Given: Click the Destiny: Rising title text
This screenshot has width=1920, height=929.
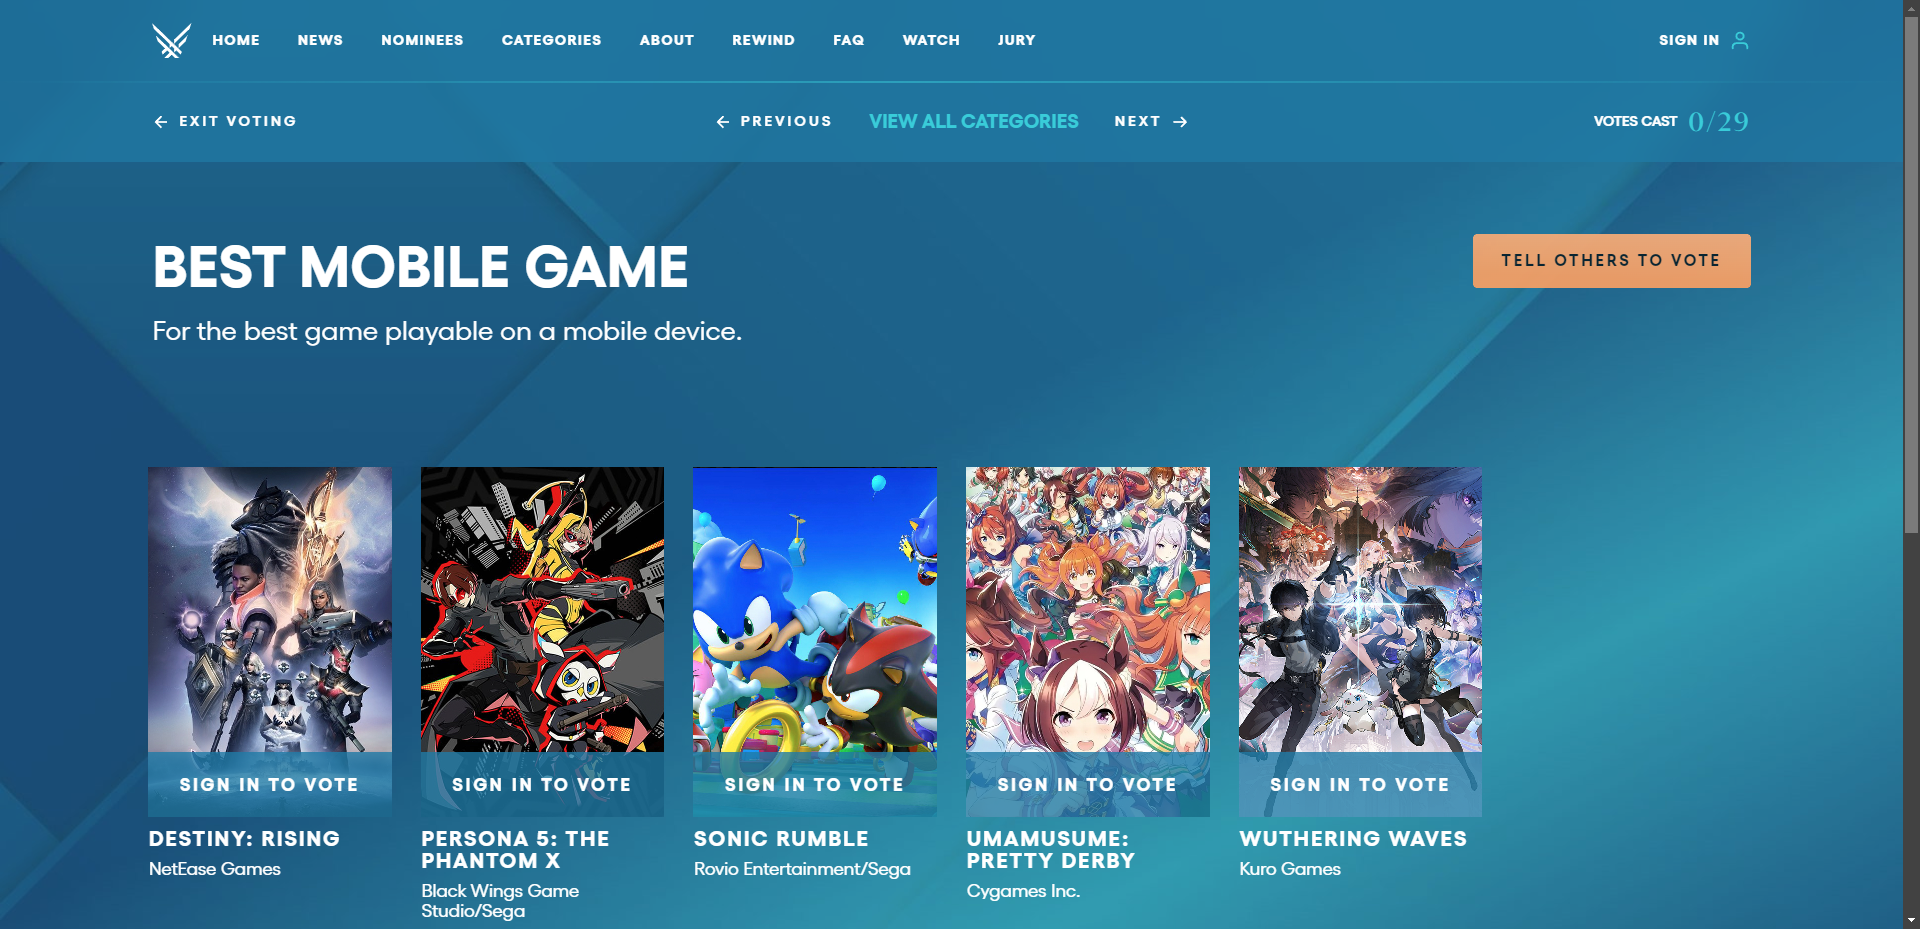Looking at the screenshot, I should [x=244, y=839].
